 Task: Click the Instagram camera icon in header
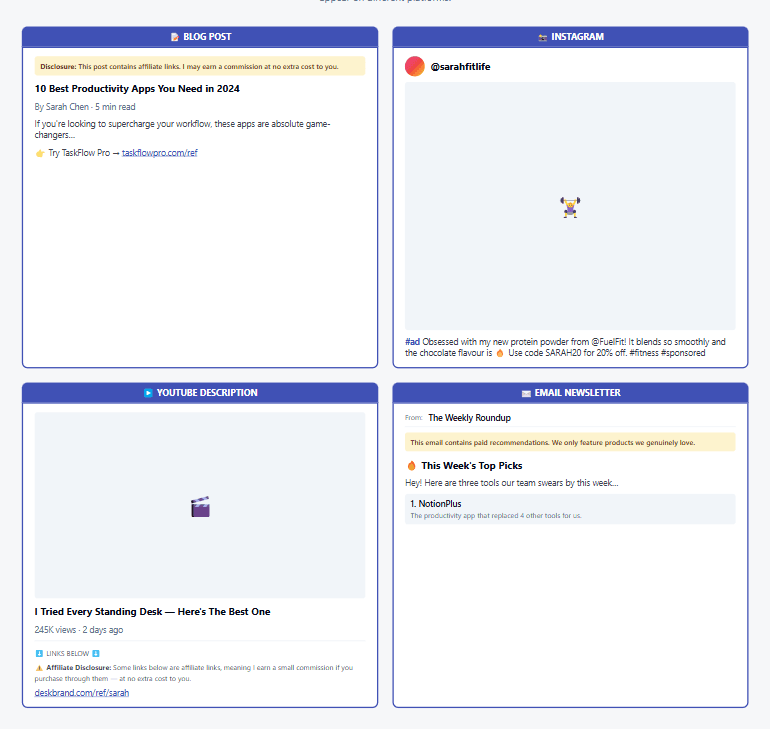point(542,37)
